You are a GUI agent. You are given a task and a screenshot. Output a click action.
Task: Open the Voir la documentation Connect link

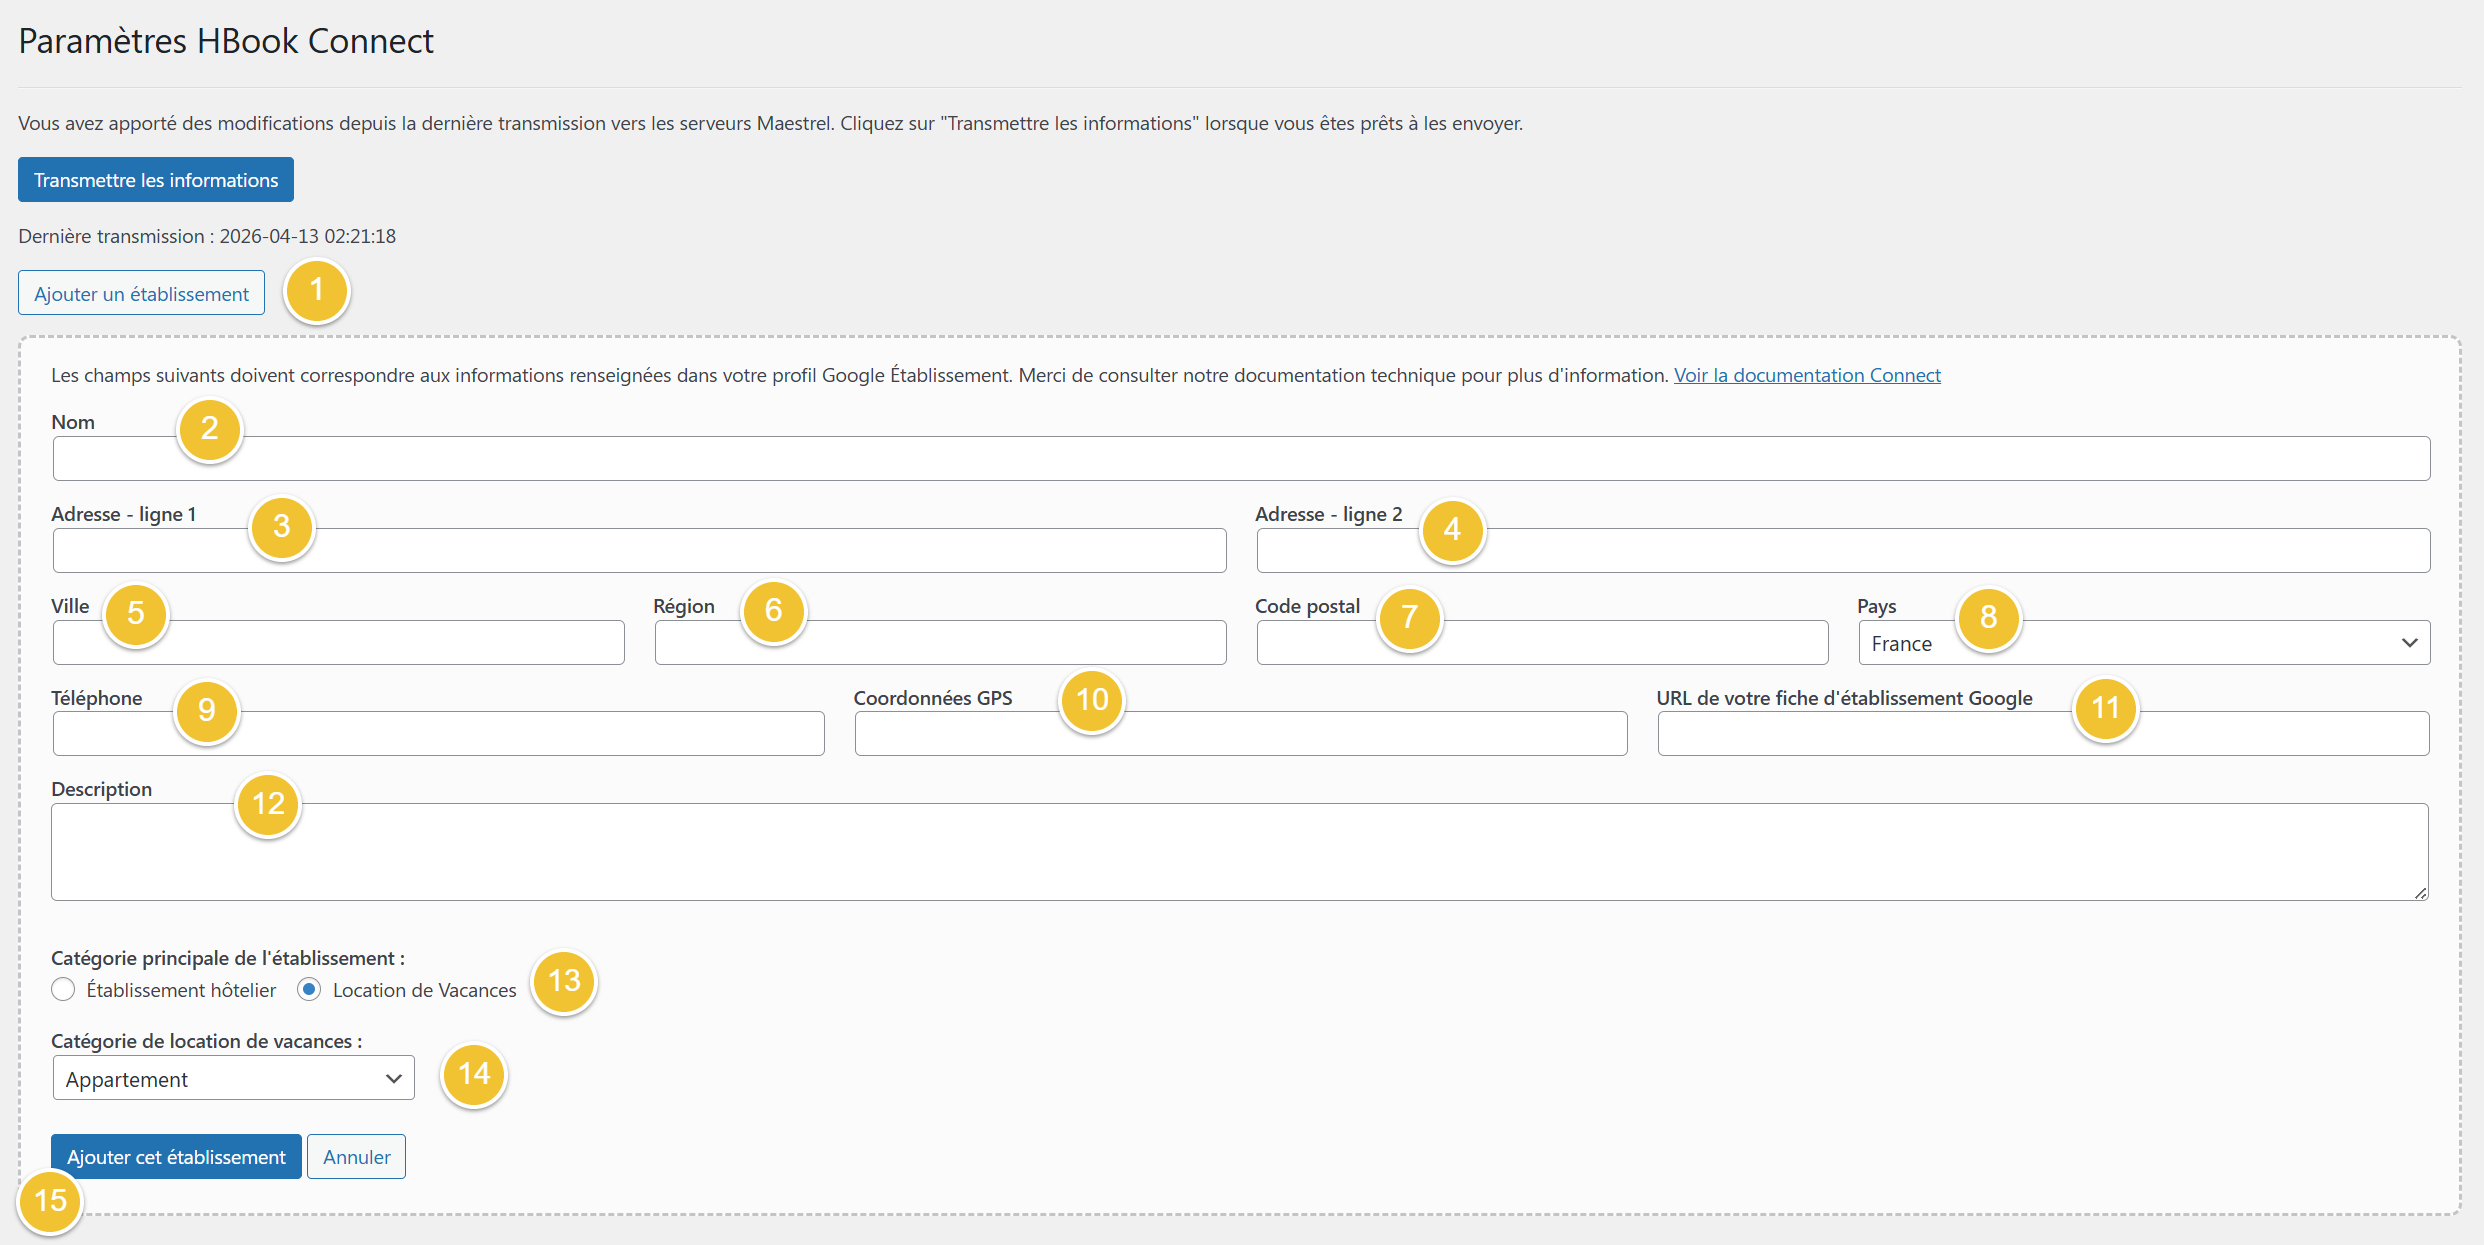[1807, 375]
